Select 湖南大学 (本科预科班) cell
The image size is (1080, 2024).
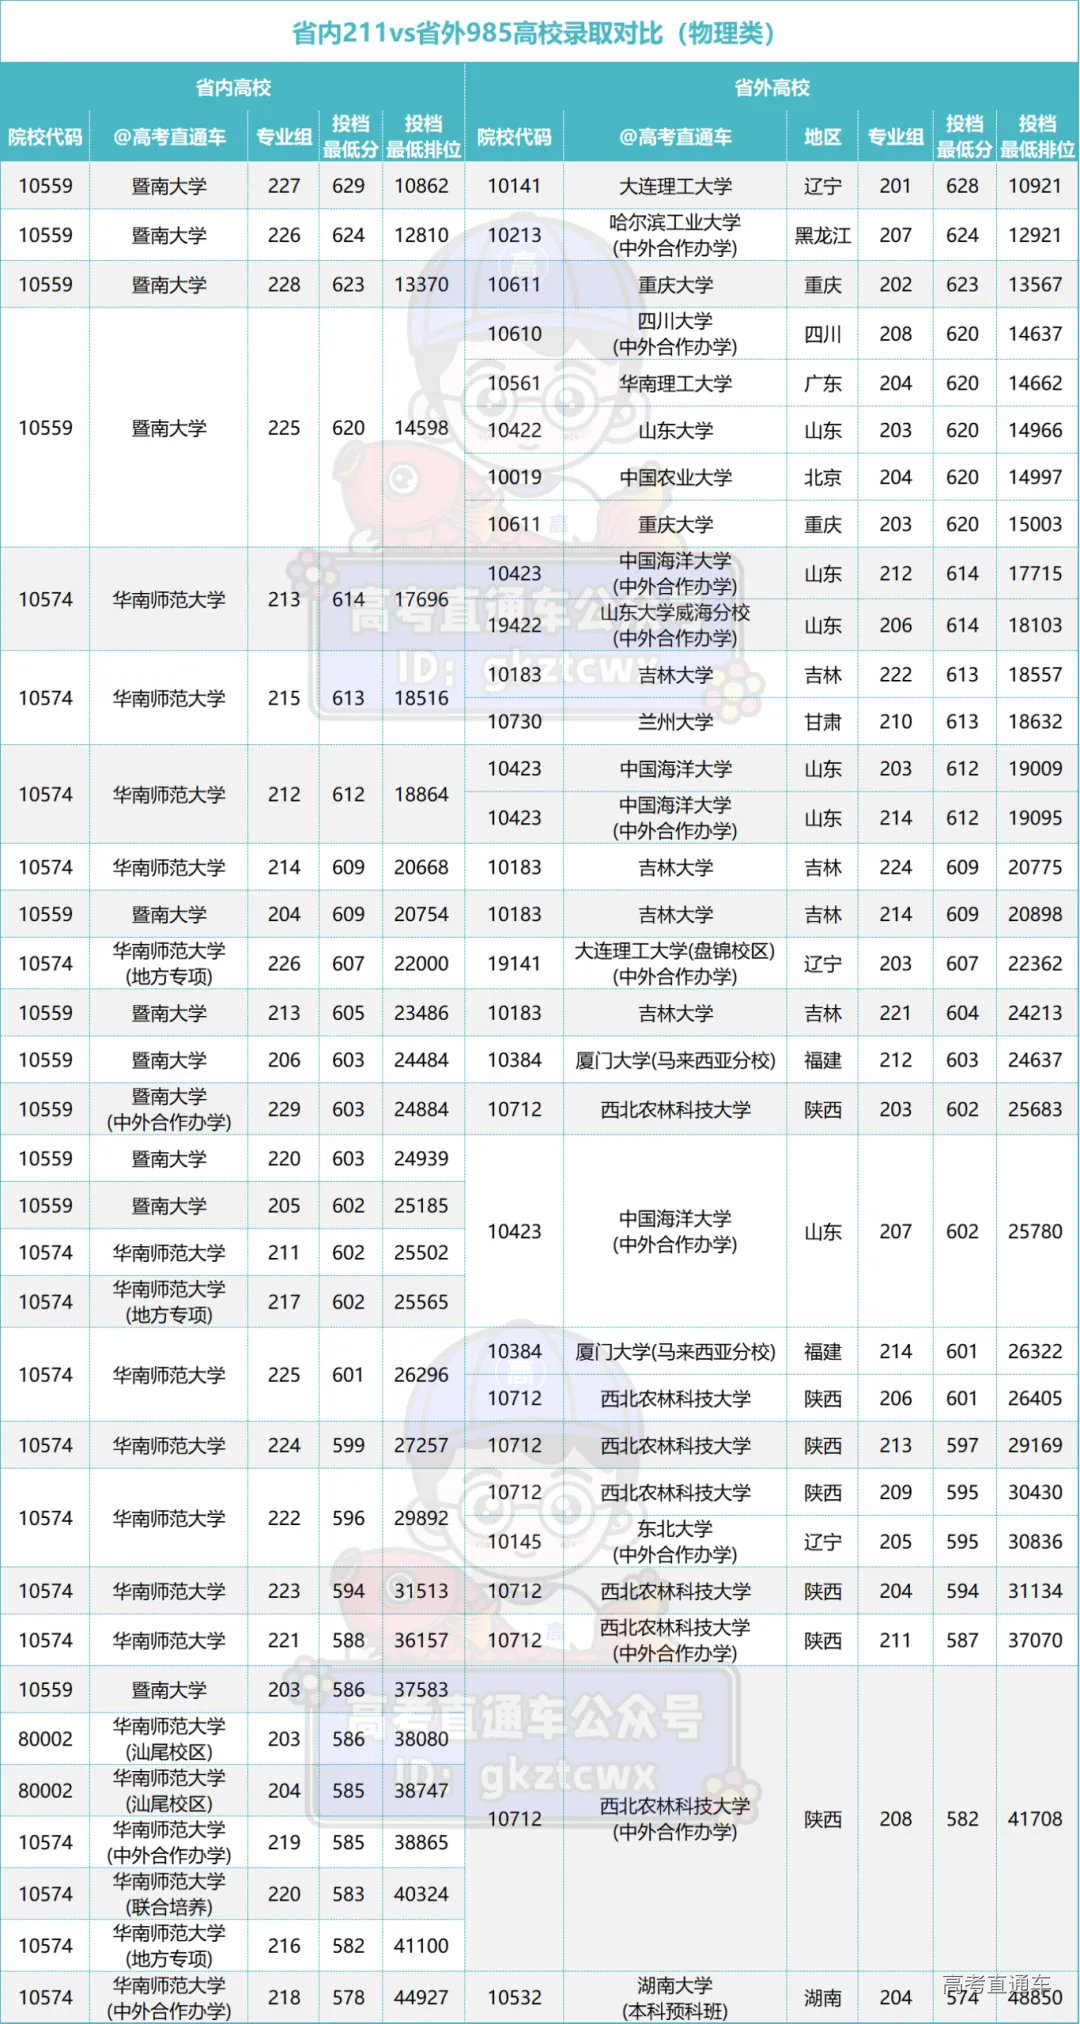[x=675, y=1997]
